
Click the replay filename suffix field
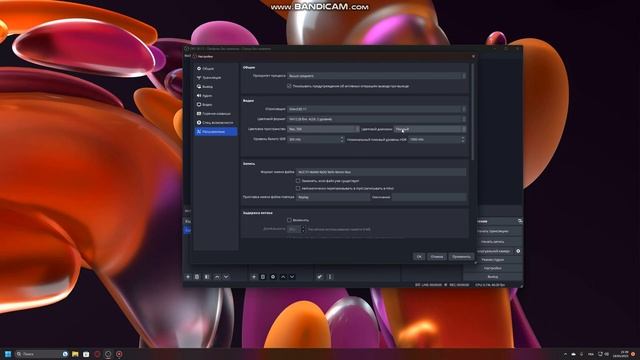point(429,197)
